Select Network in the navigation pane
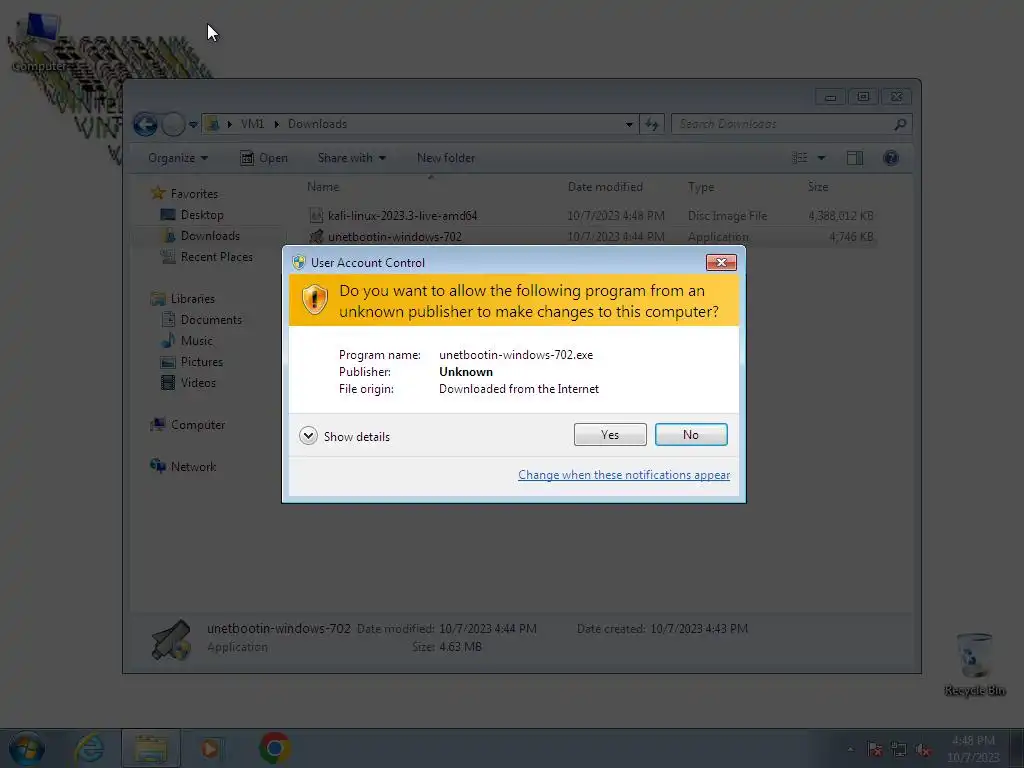The width and height of the screenshot is (1024, 768). [x=193, y=466]
